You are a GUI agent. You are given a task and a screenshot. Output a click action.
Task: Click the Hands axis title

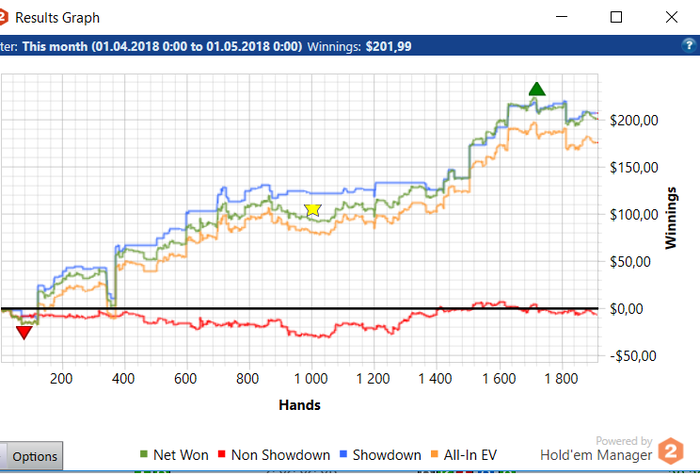[x=300, y=405]
